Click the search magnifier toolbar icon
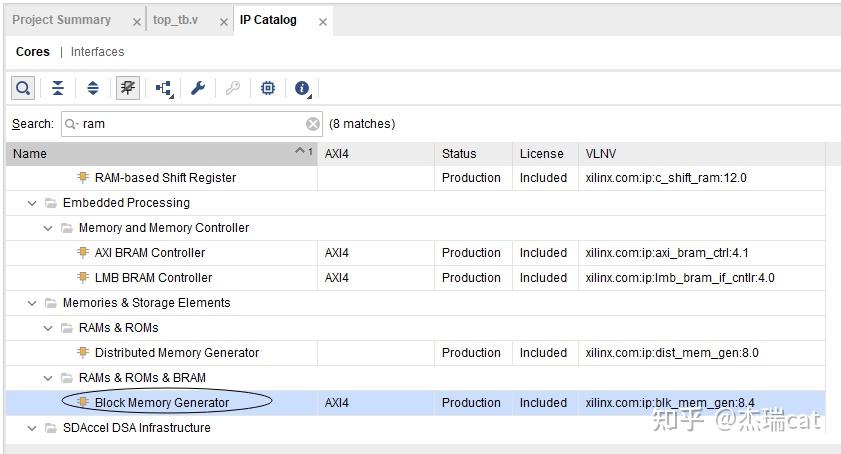This screenshot has height=454, width=841. click(23, 88)
